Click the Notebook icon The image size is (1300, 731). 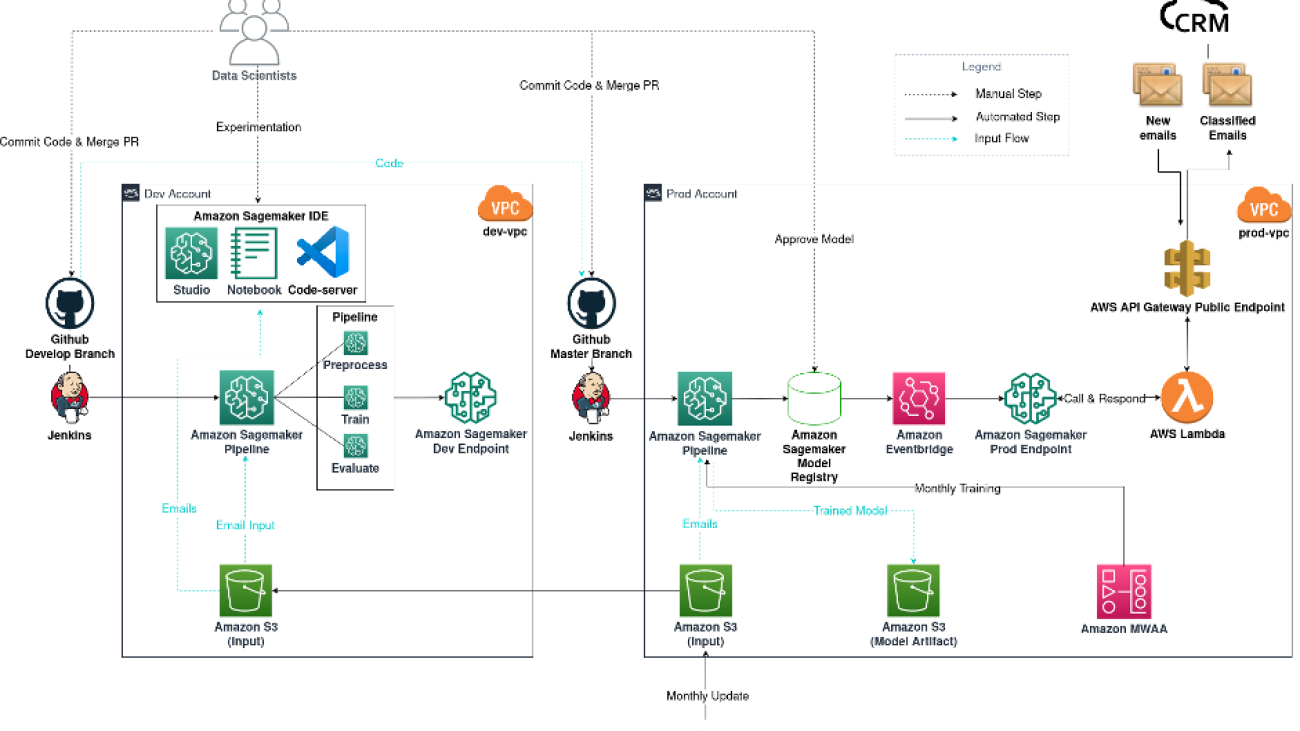(254, 252)
